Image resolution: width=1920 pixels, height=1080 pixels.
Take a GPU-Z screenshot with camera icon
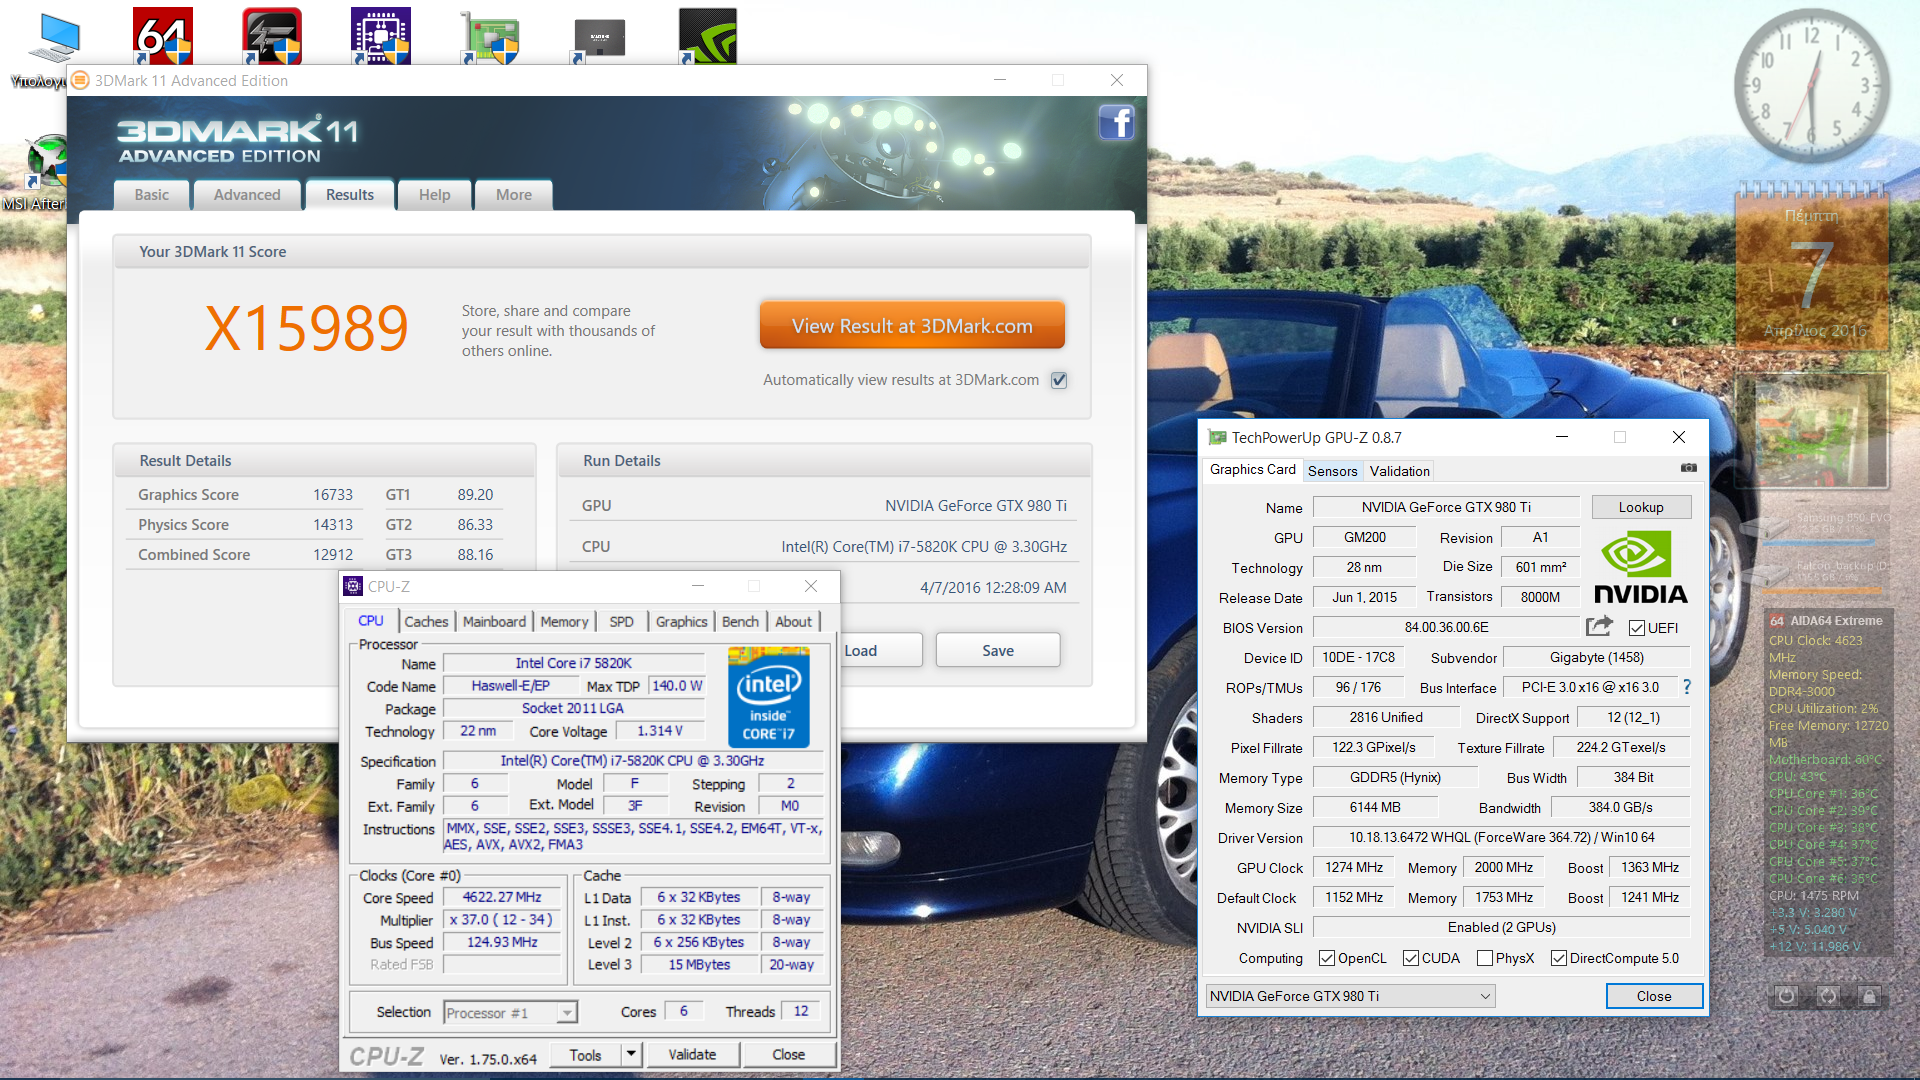pos(1689,468)
